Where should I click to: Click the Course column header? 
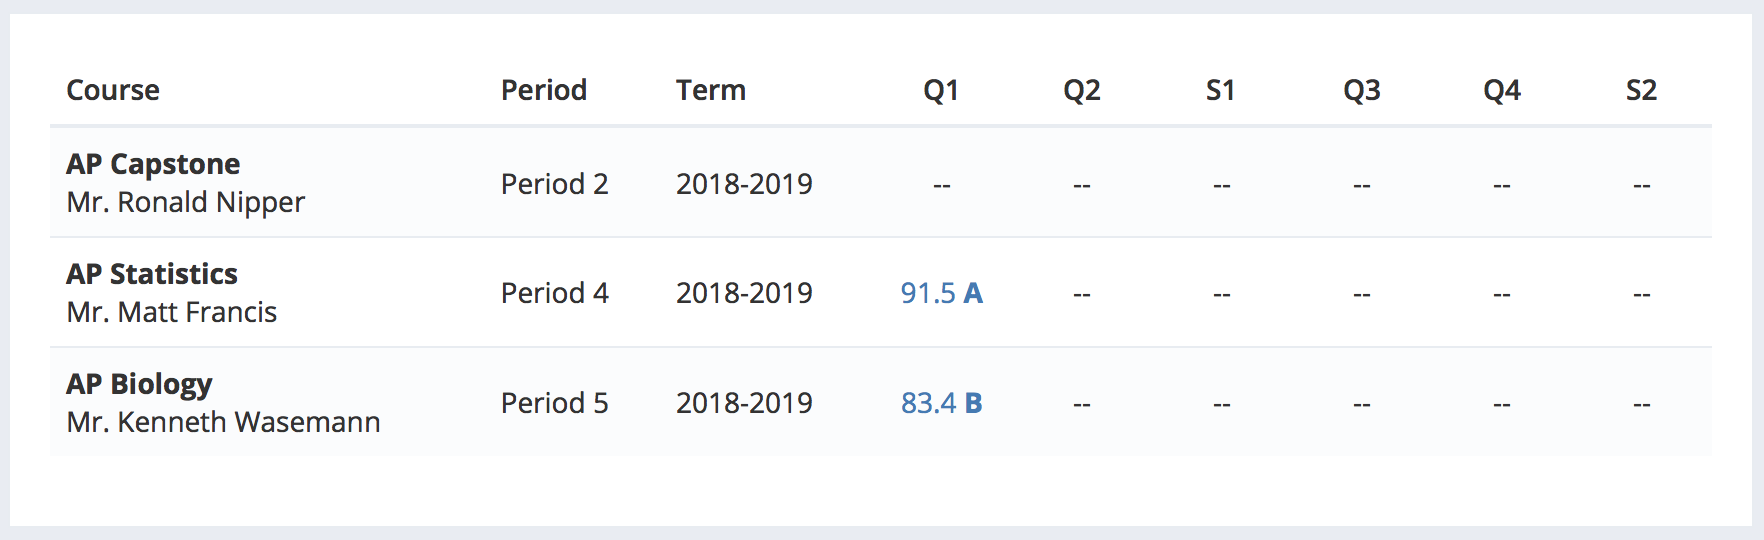click(113, 90)
